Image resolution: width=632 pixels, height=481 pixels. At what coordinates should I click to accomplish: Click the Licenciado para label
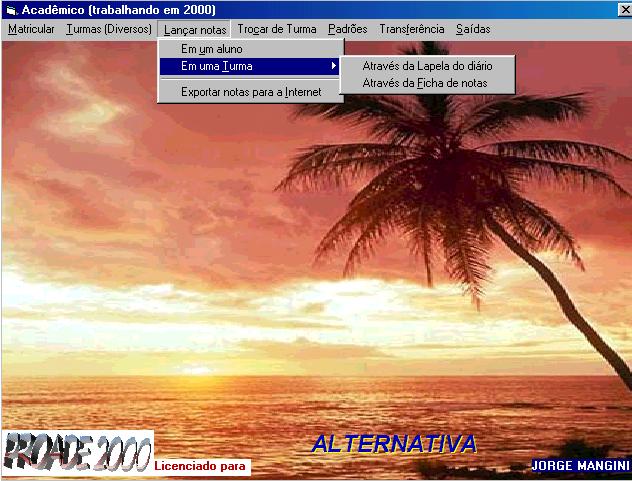(201, 466)
